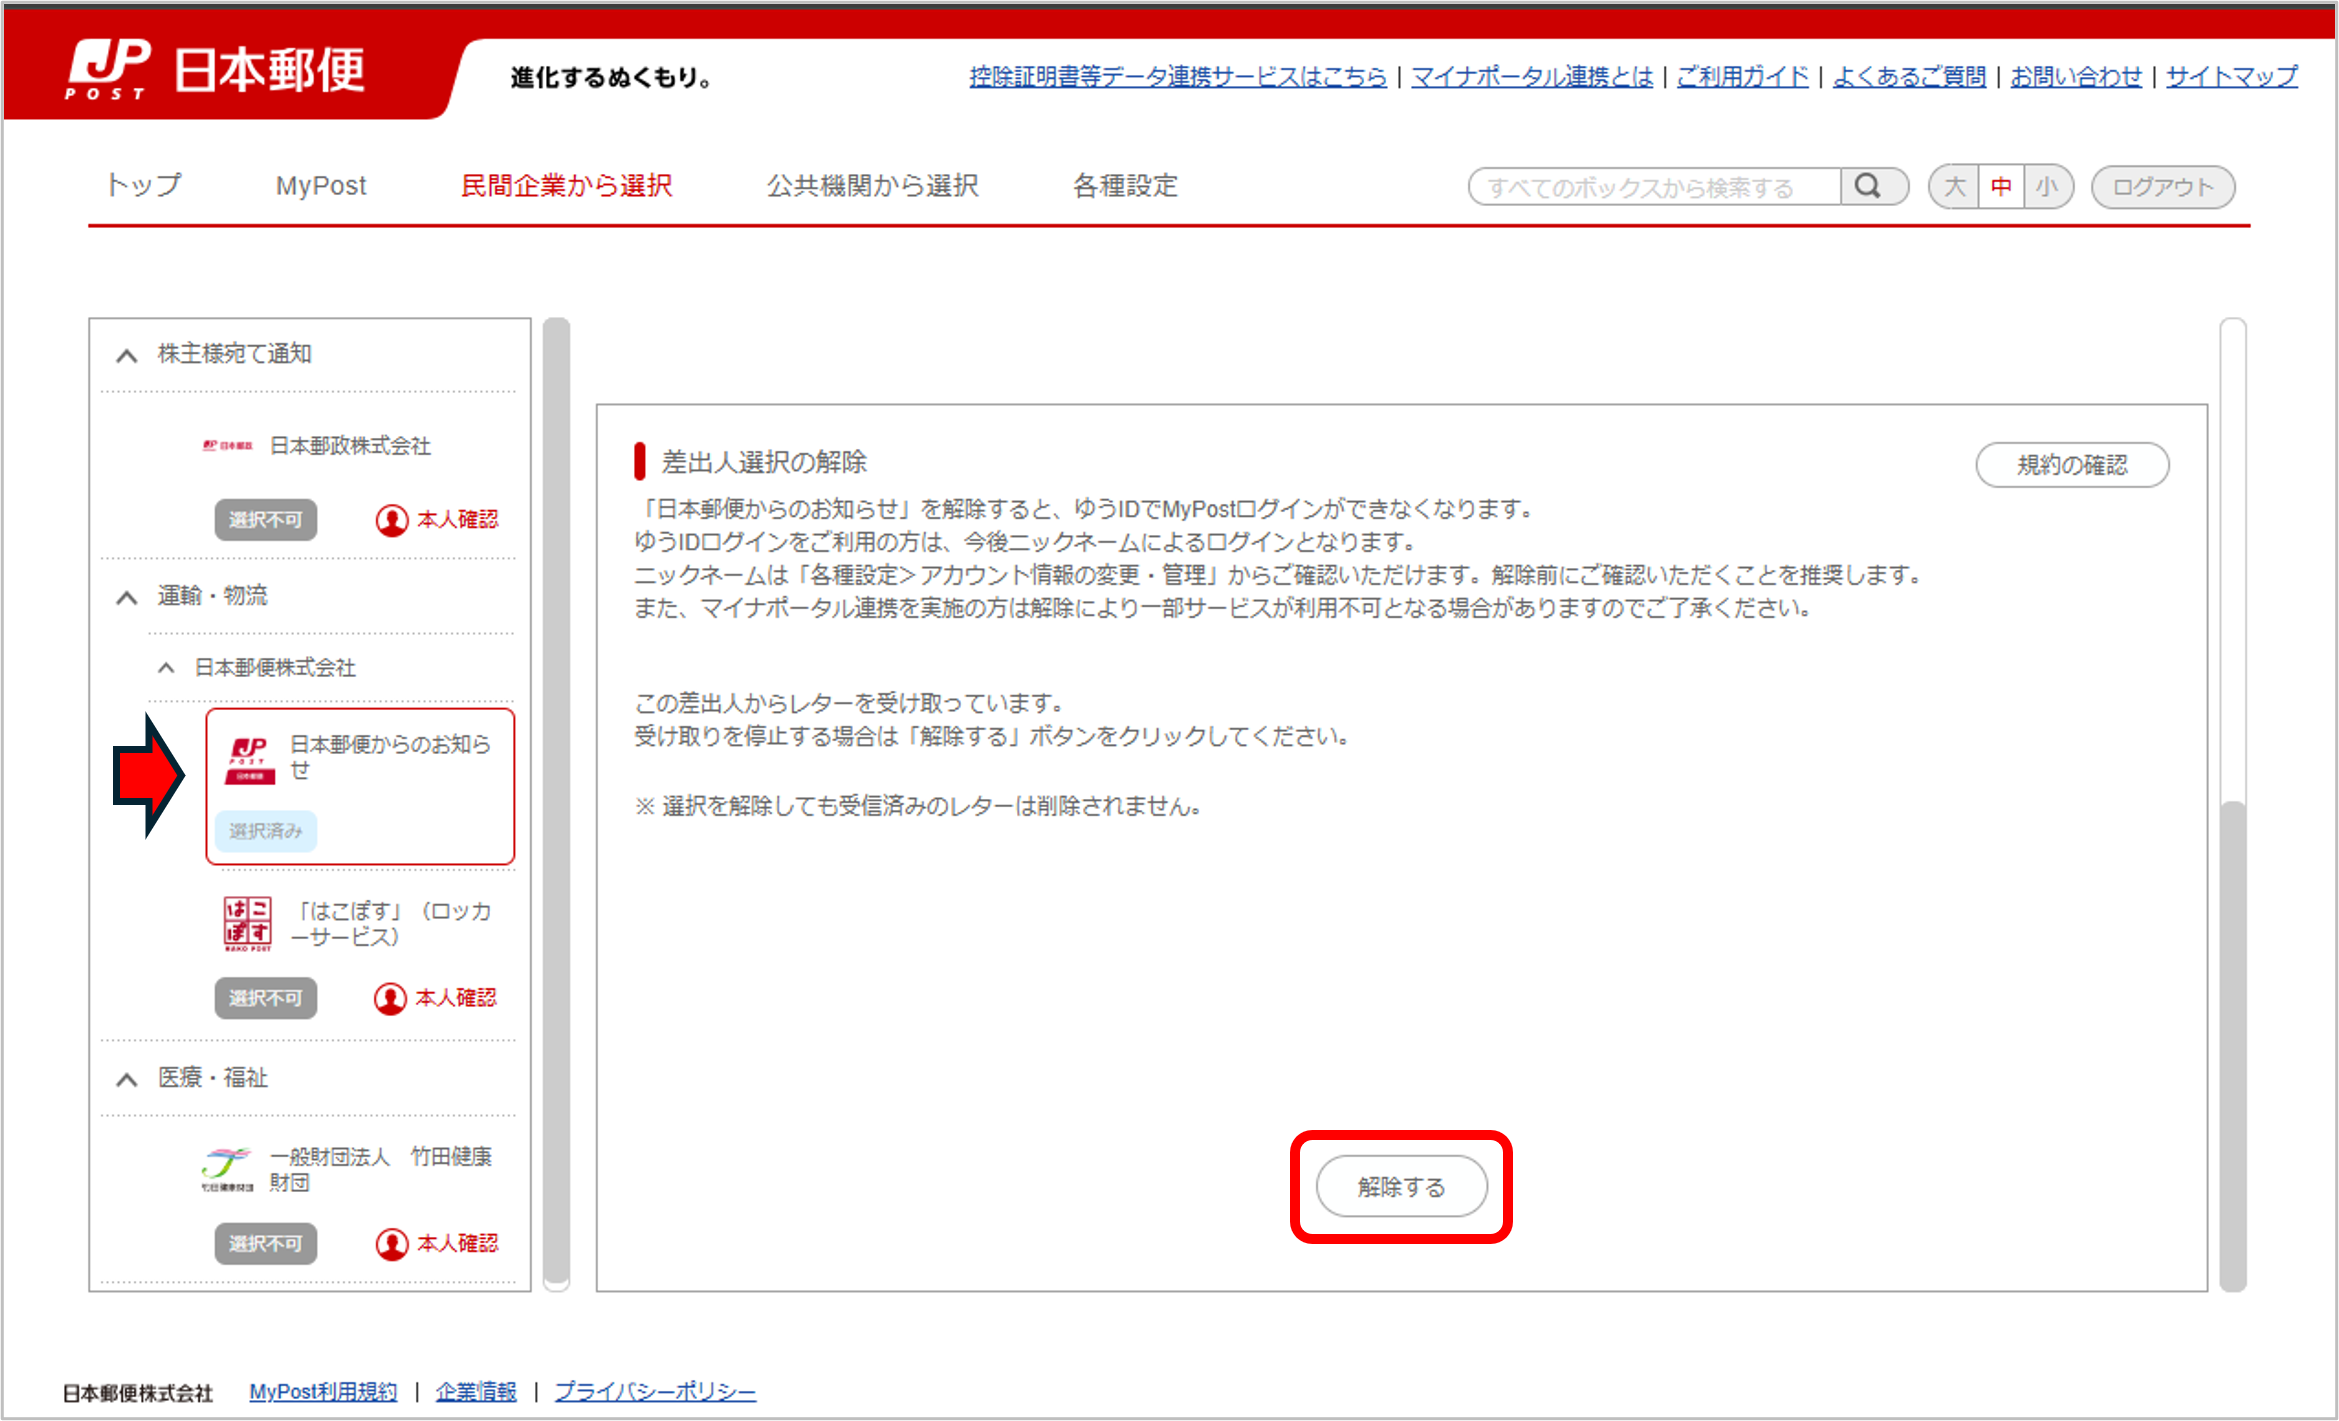Set font size to 小 (small)
Image resolution: width=2339 pixels, height=1421 pixels.
[2046, 187]
